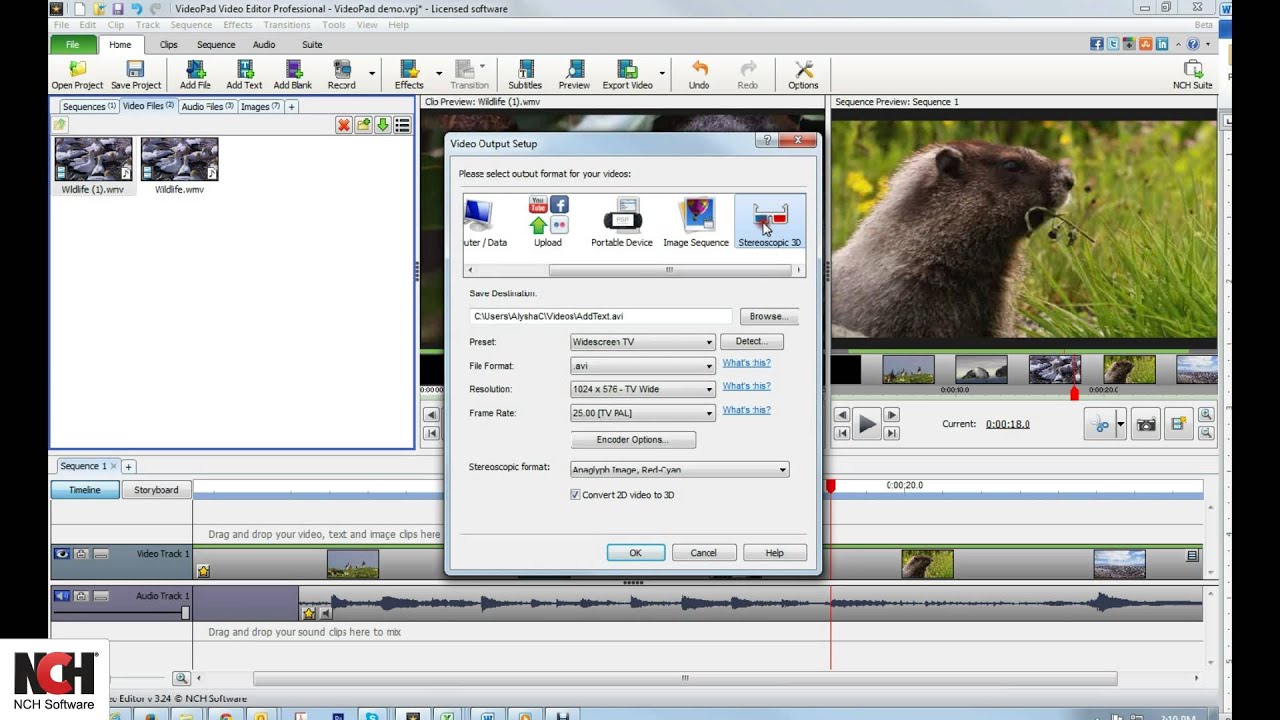The width and height of the screenshot is (1280, 720).
Task: Select the Stereoscopic 3D output format
Action: [769, 222]
